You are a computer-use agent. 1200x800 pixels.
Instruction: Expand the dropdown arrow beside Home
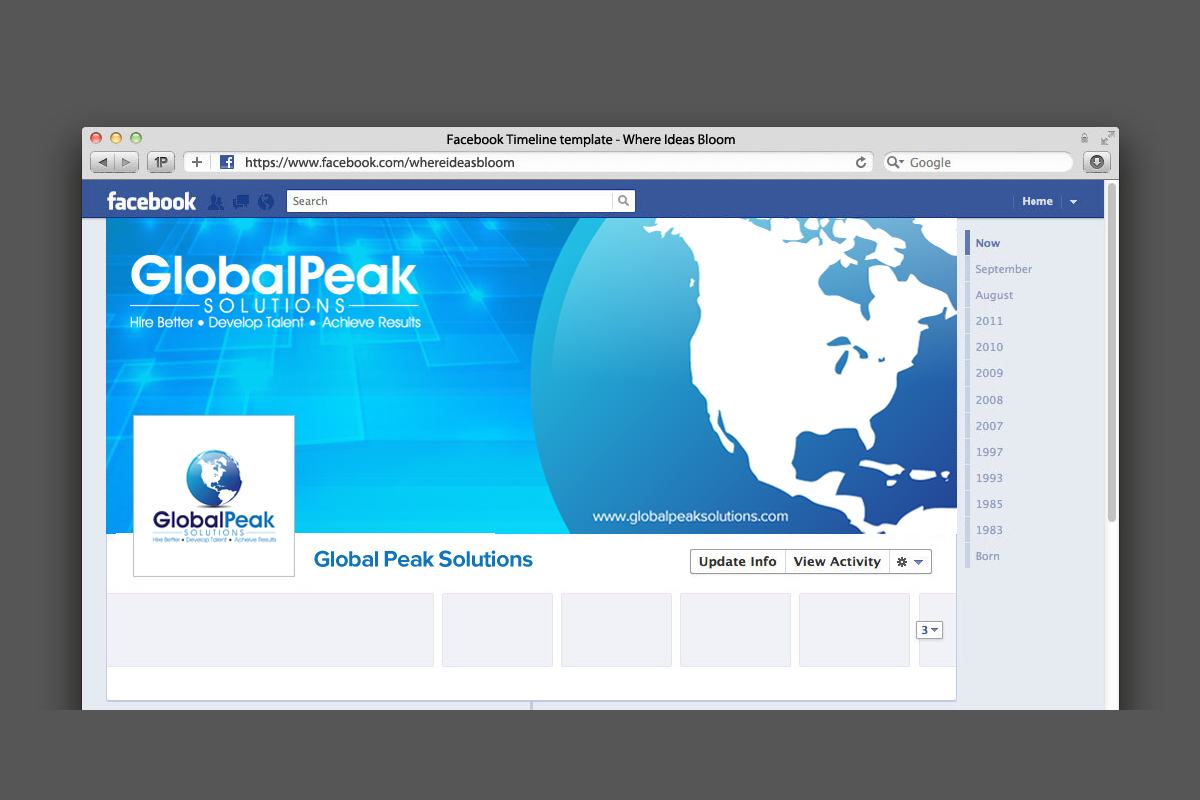click(1073, 201)
